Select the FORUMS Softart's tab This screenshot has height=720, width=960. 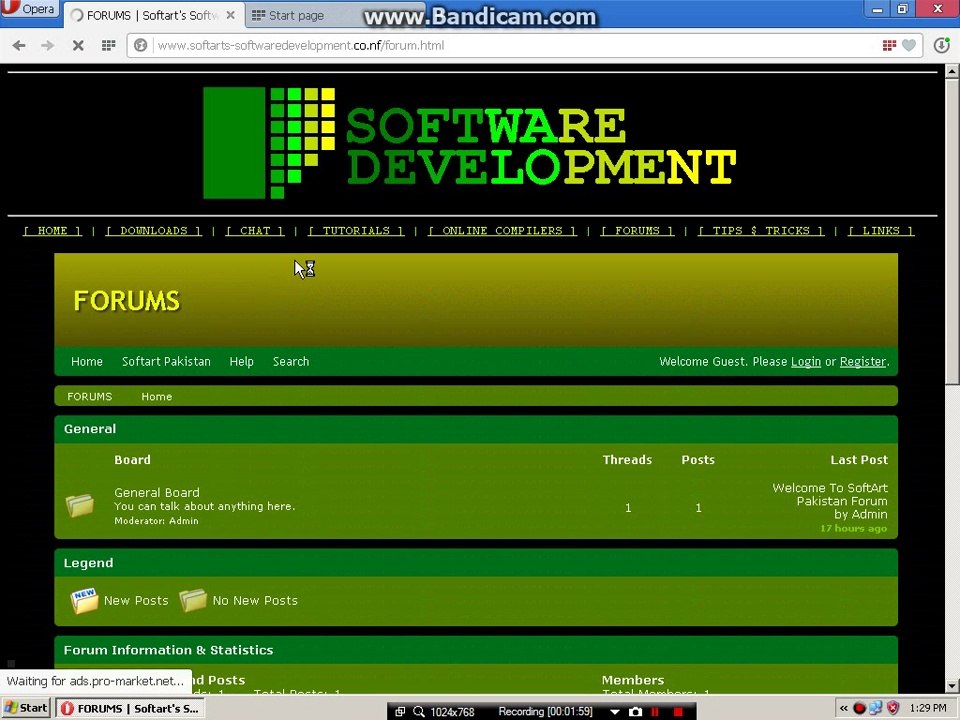pyautogui.click(x=152, y=15)
